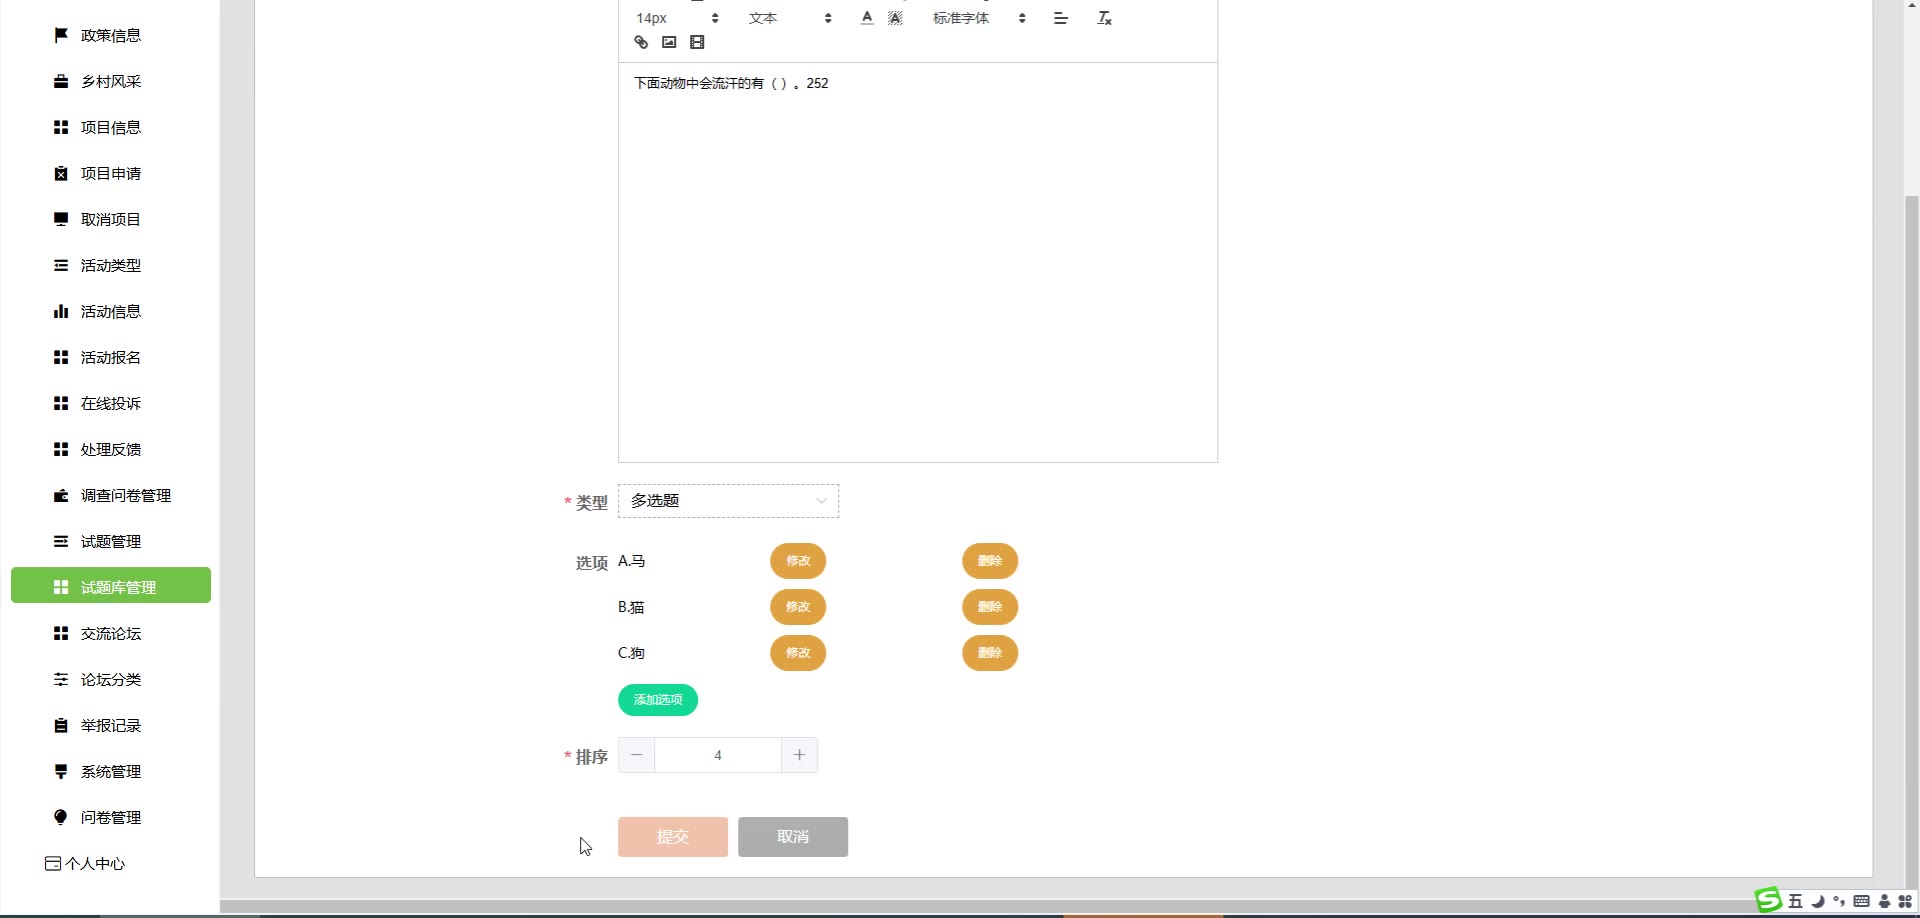Image resolution: width=1920 pixels, height=918 pixels.
Task: Open the text alignment tool
Action: point(1061,18)
